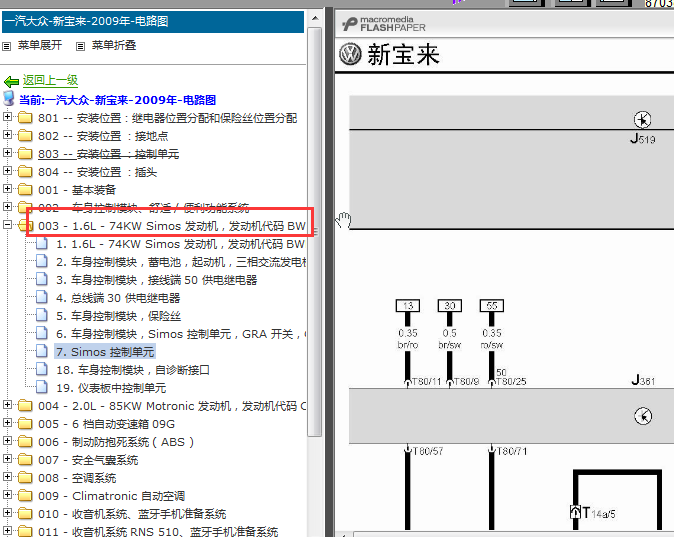Expand the 004 2.0L 85KW Motronic folder
Image resolution: width=674 pixels, height=537 pixels.
click(x=7, y=405)
